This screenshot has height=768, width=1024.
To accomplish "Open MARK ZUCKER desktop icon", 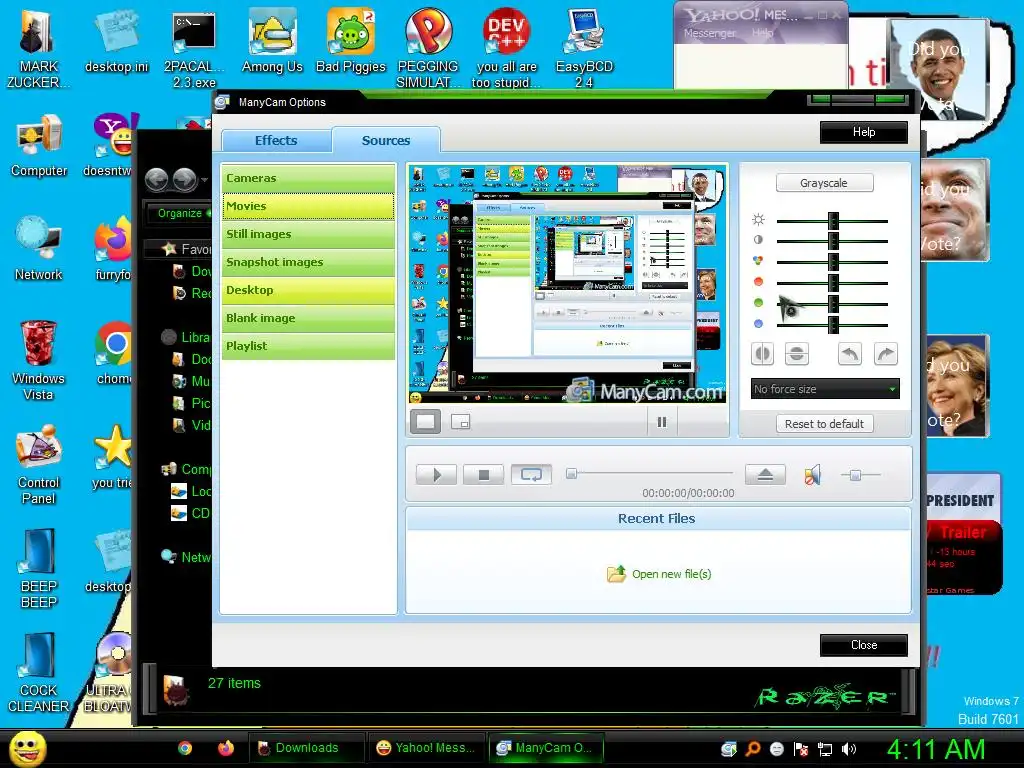I will point(38,48).
